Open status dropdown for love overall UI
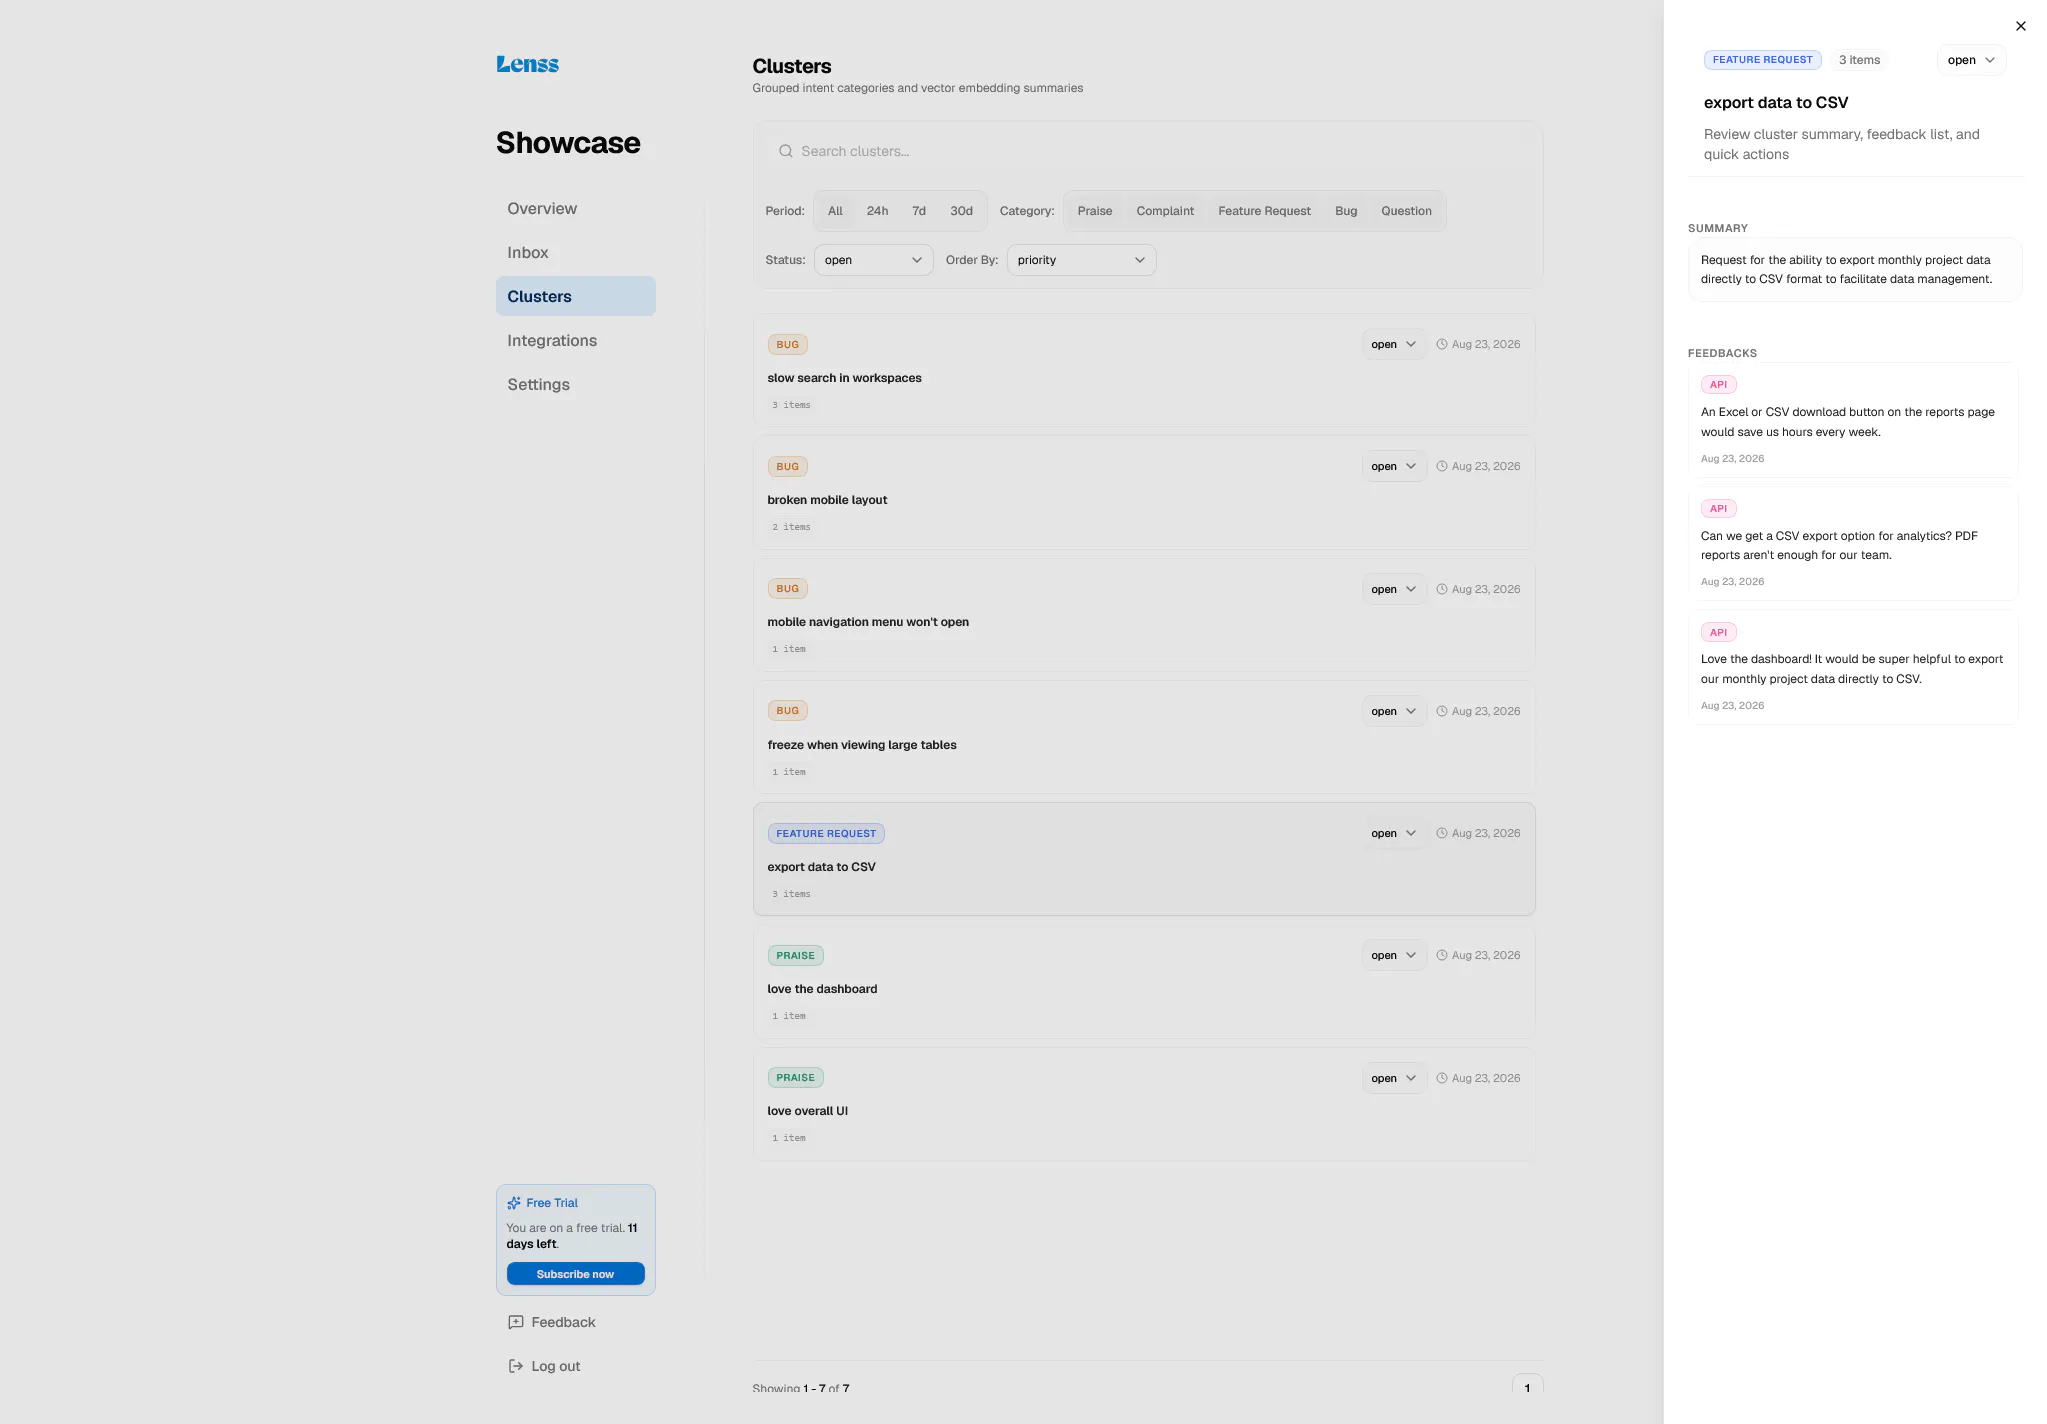Viewport: 2047px width, 1424px height. (x=1393, y=1078)
